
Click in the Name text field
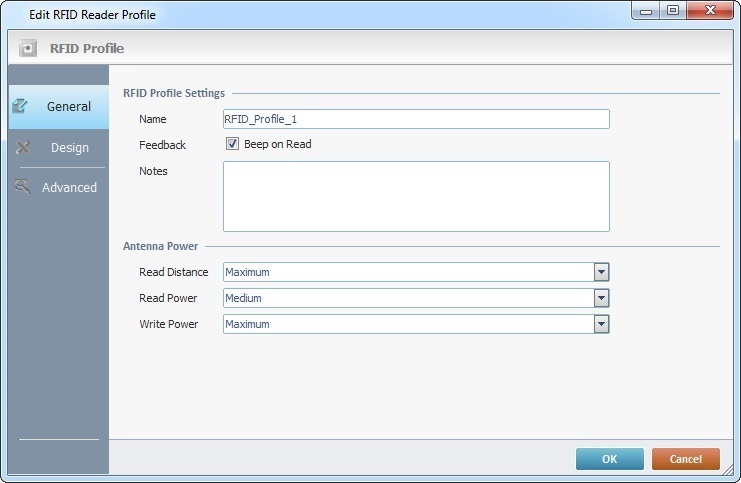pos(415,119)
